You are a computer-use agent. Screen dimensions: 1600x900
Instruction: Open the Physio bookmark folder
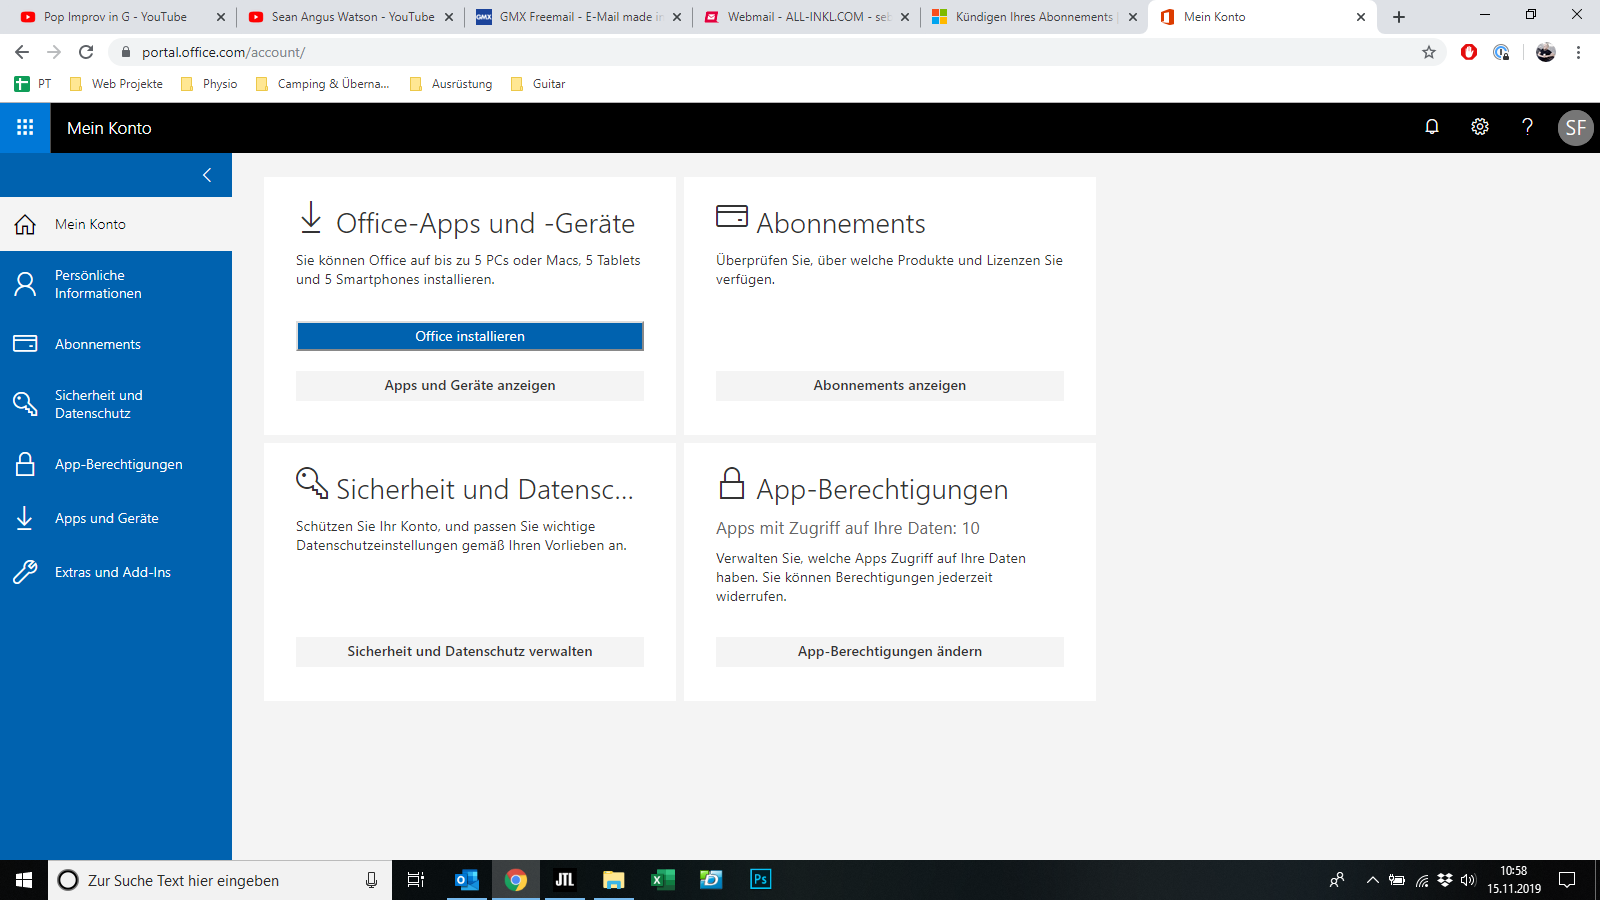209,84
